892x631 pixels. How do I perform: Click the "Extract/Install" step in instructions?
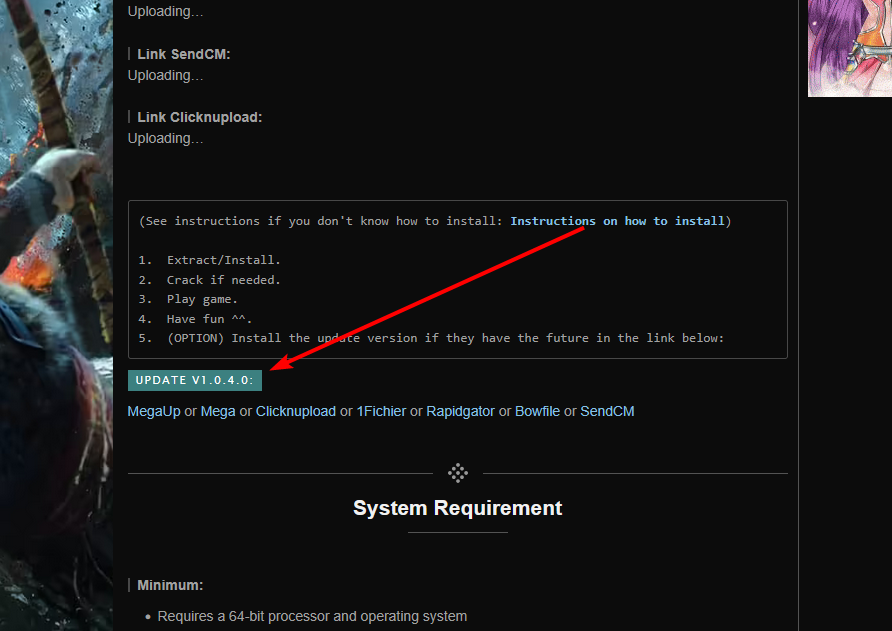tap(223, 260)
